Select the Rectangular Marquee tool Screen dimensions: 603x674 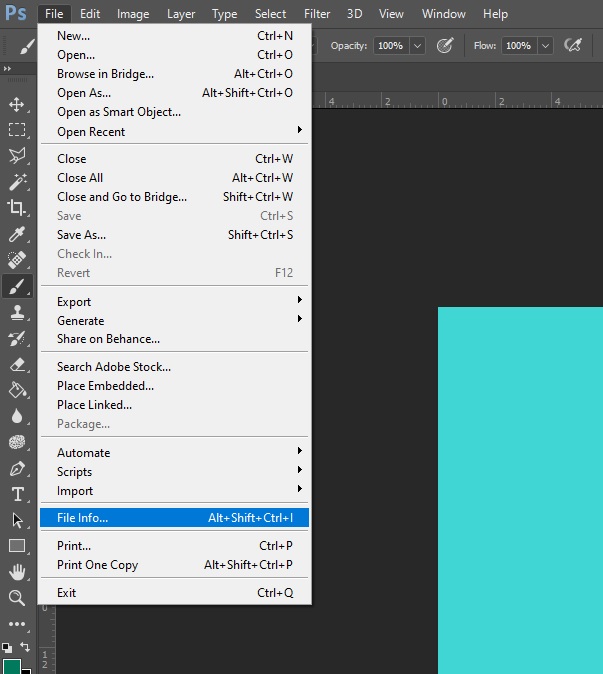[x=17, y=130]
